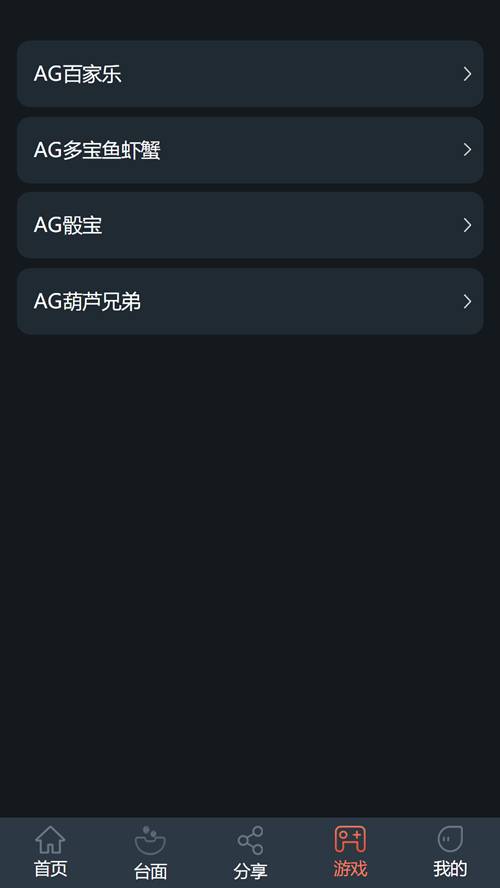Switch to the 分享 tab label
The width and height of the screenshot is (500, 888).
(250, 870)
